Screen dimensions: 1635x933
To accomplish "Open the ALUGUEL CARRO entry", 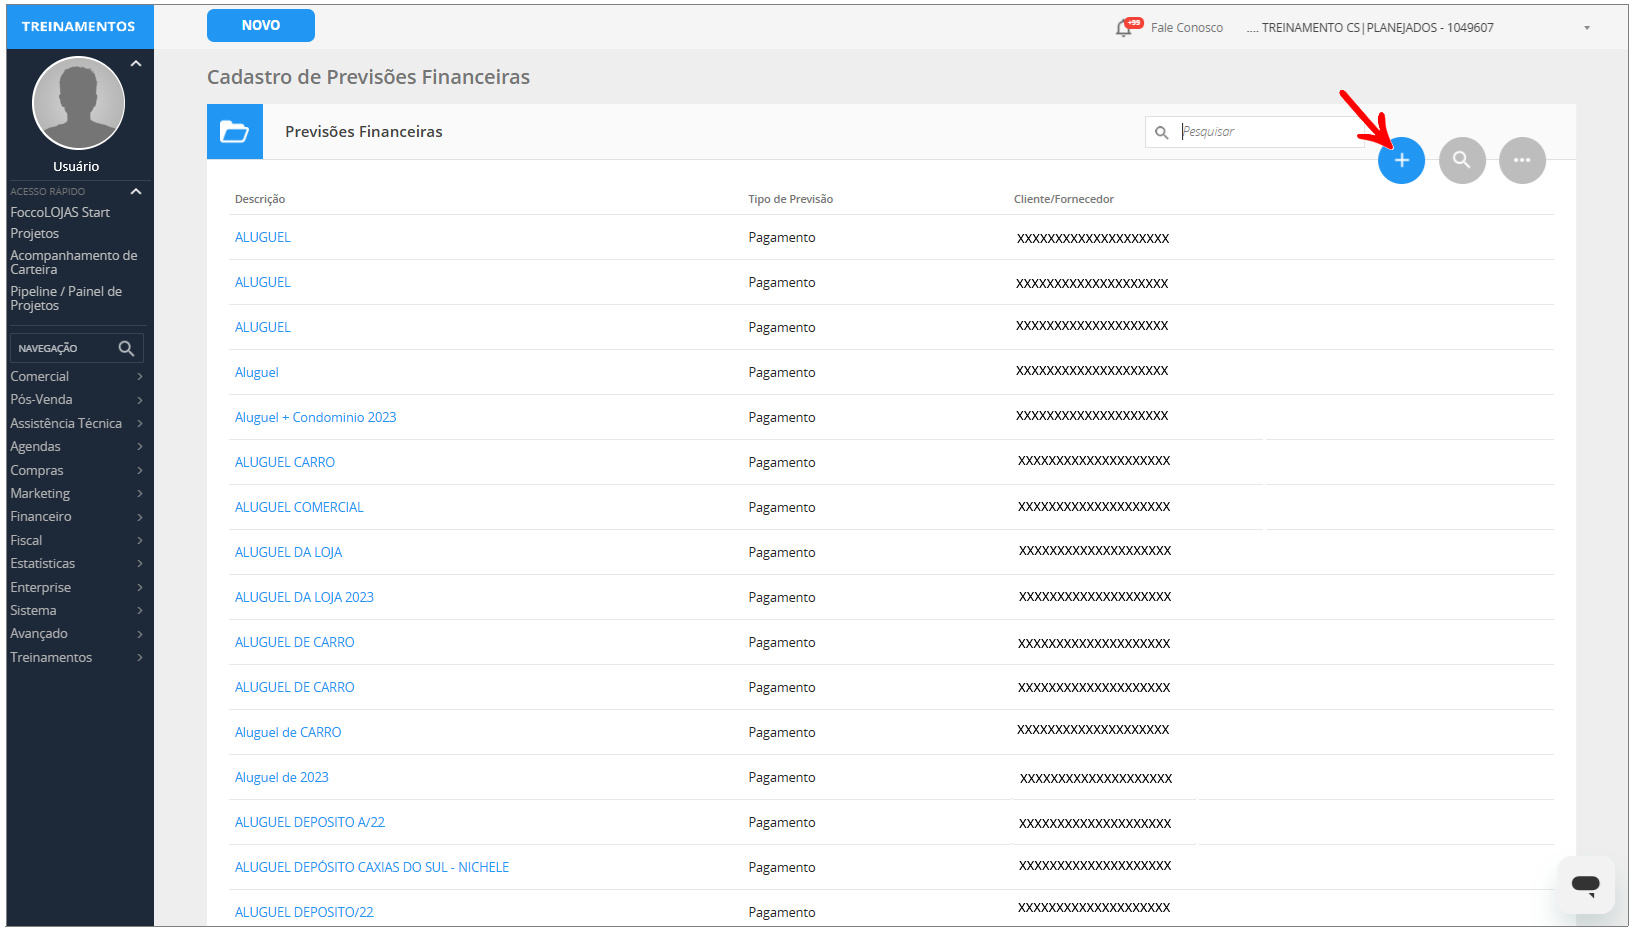I will pos(285,463).
